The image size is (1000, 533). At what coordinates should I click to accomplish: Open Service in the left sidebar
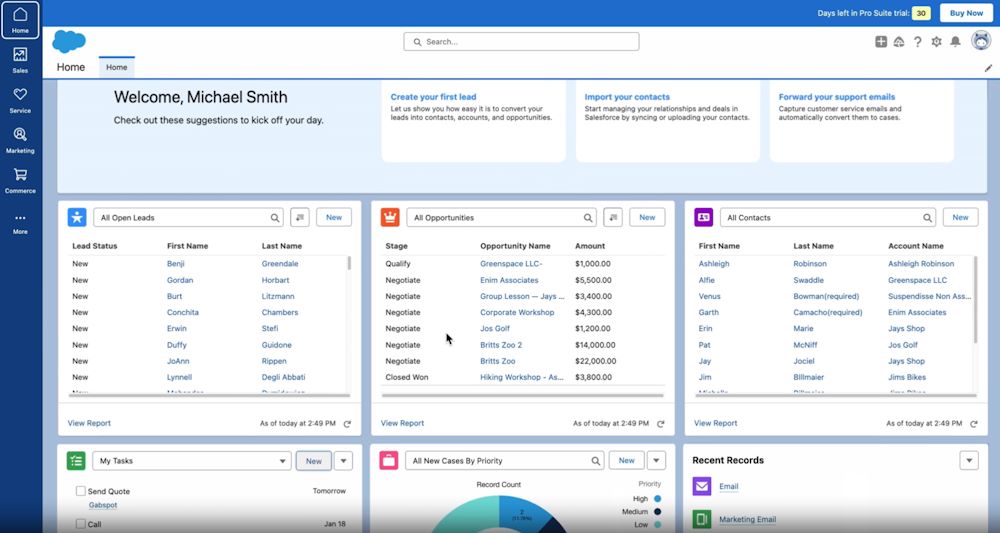tap(20, 100)
